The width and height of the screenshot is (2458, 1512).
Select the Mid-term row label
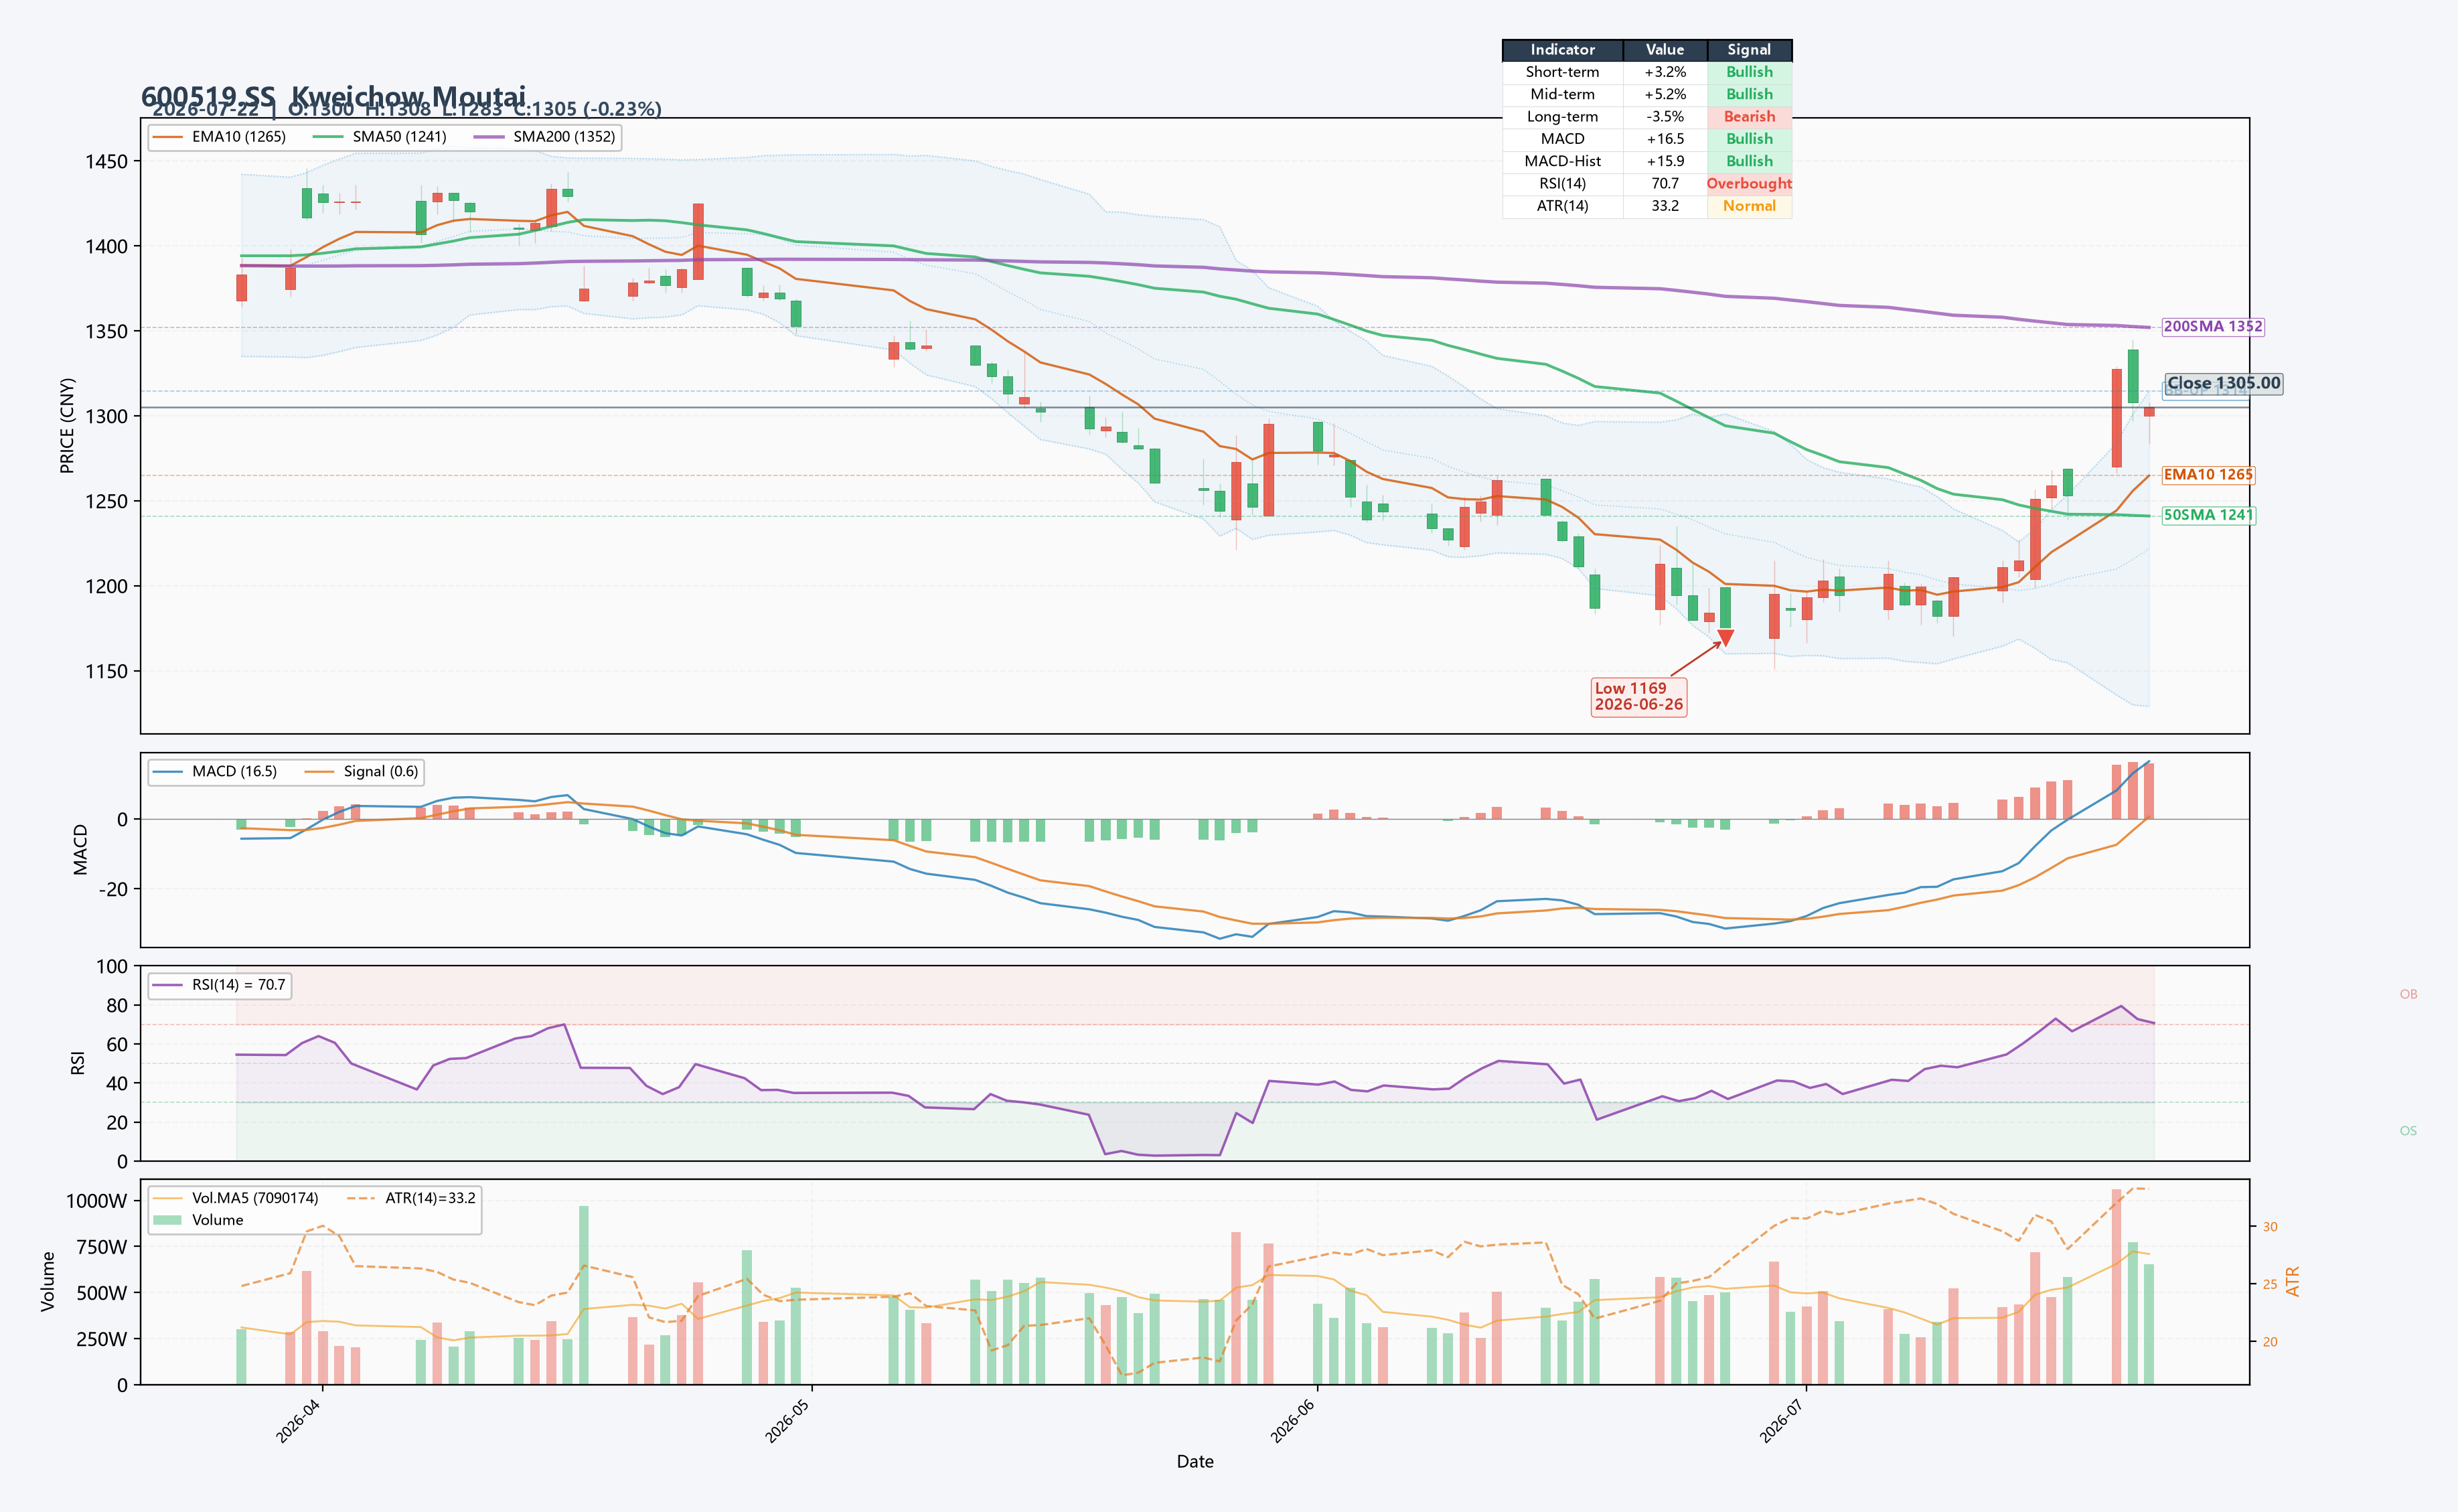1562,94
